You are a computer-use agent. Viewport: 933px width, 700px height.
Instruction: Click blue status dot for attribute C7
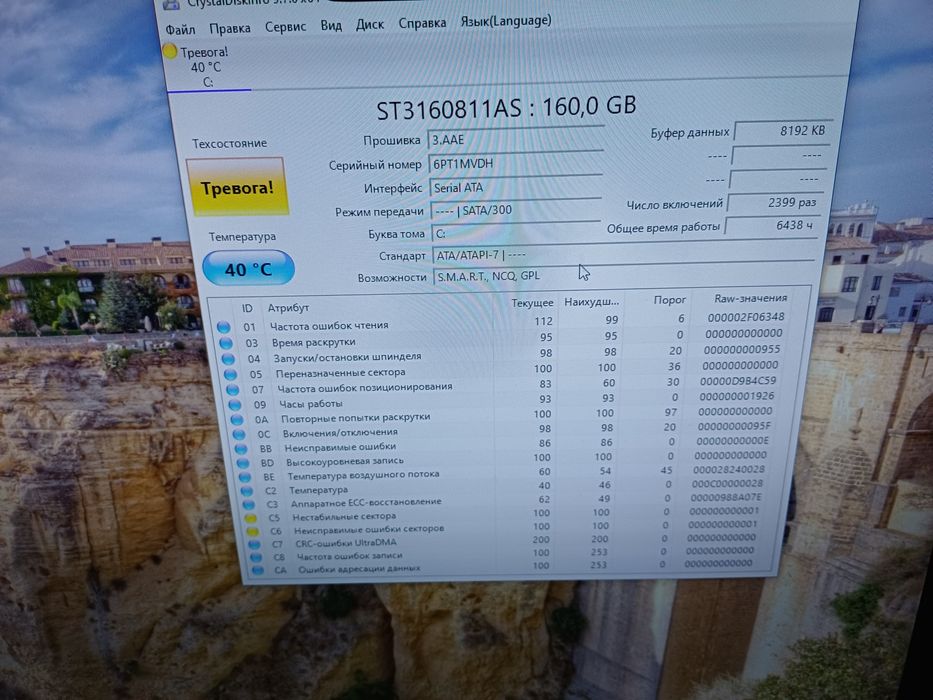[254, 545]
